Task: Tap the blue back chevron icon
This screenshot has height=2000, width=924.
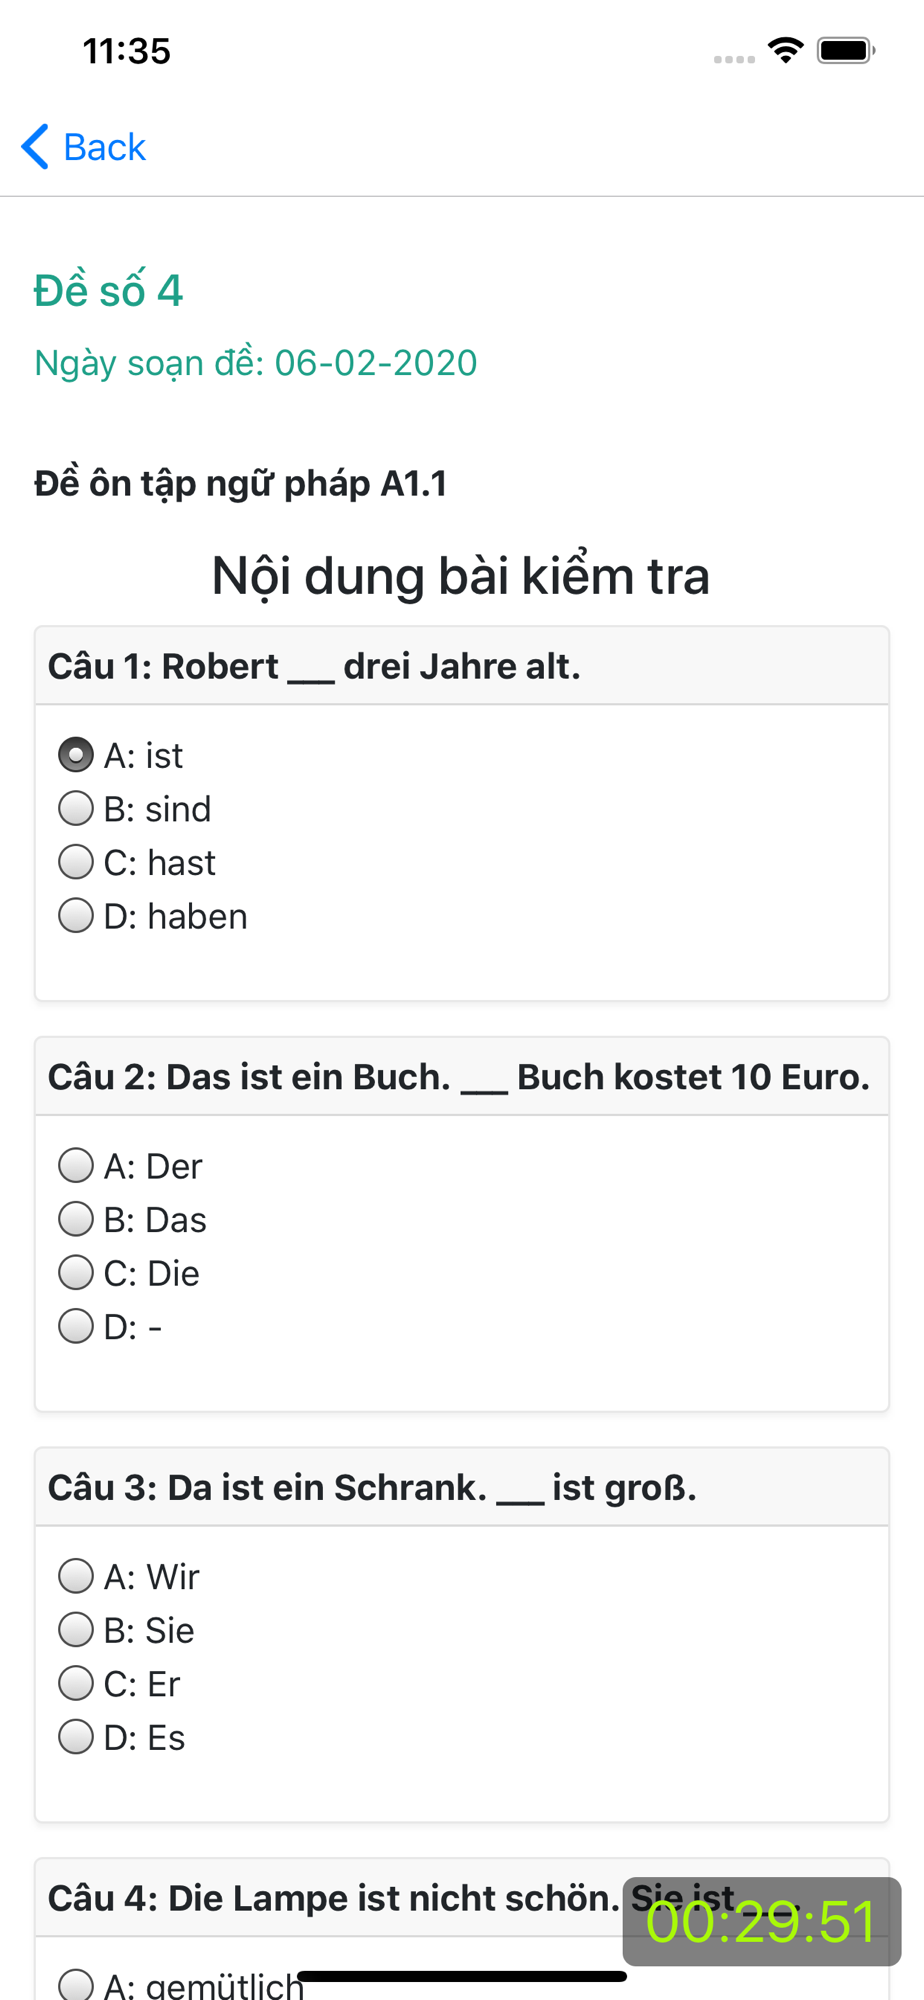Action: (35, 147)
